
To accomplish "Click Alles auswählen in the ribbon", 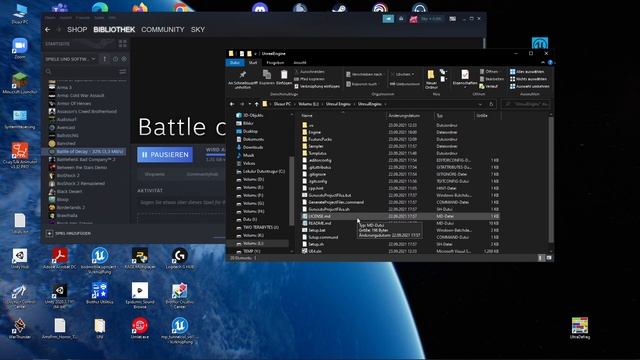I will (527, 72).
